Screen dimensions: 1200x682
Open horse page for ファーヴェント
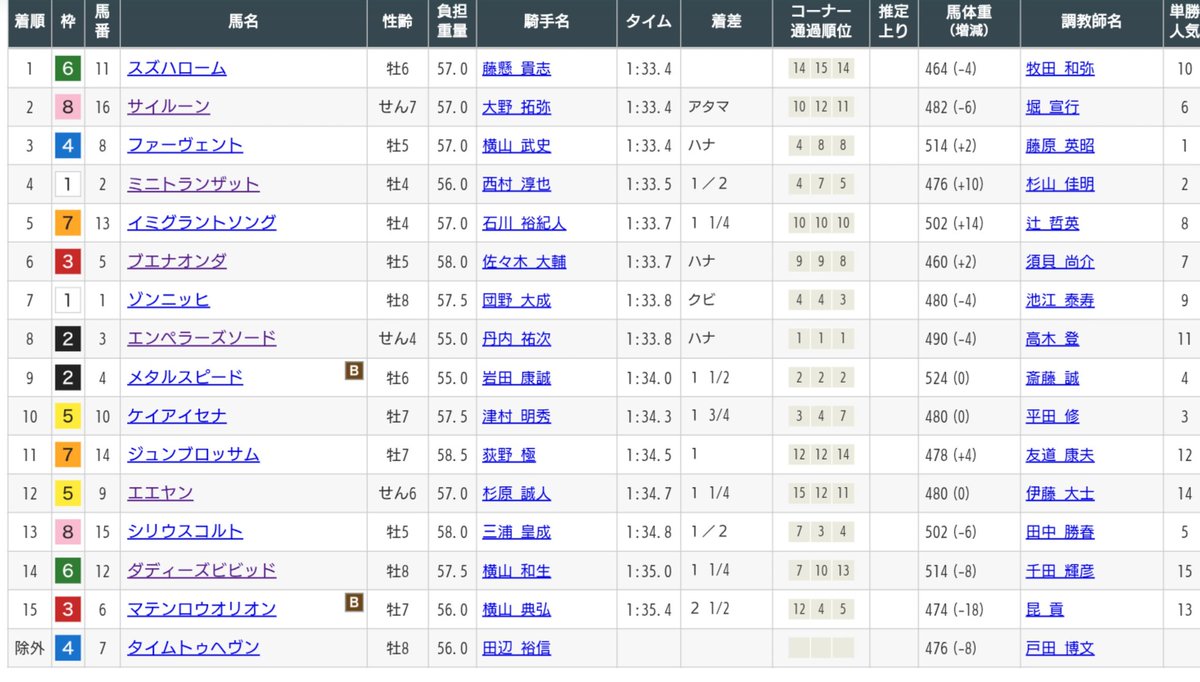[x=185, y=145]
